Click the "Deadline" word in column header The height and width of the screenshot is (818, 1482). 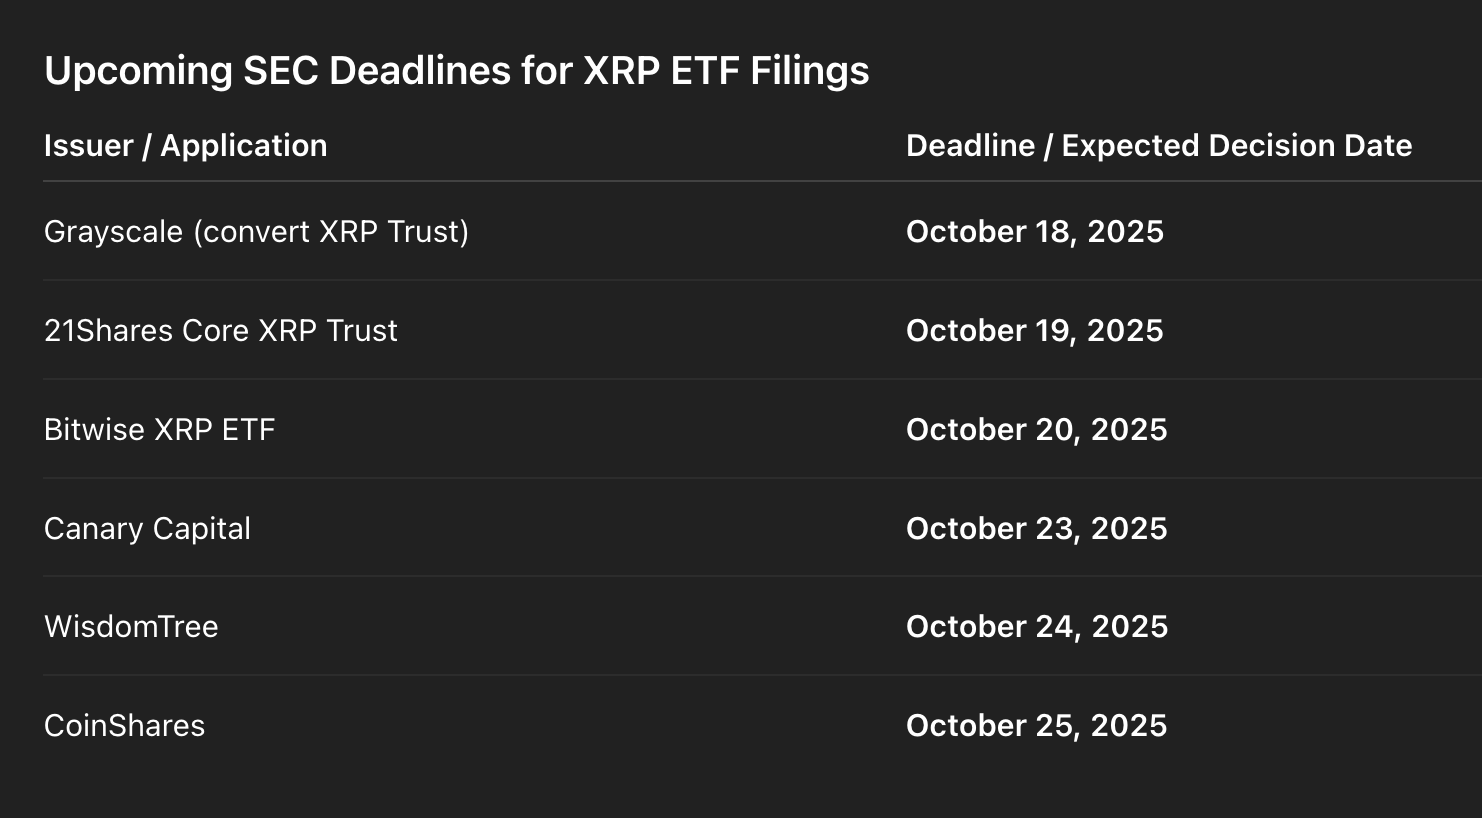pos(970,146)
